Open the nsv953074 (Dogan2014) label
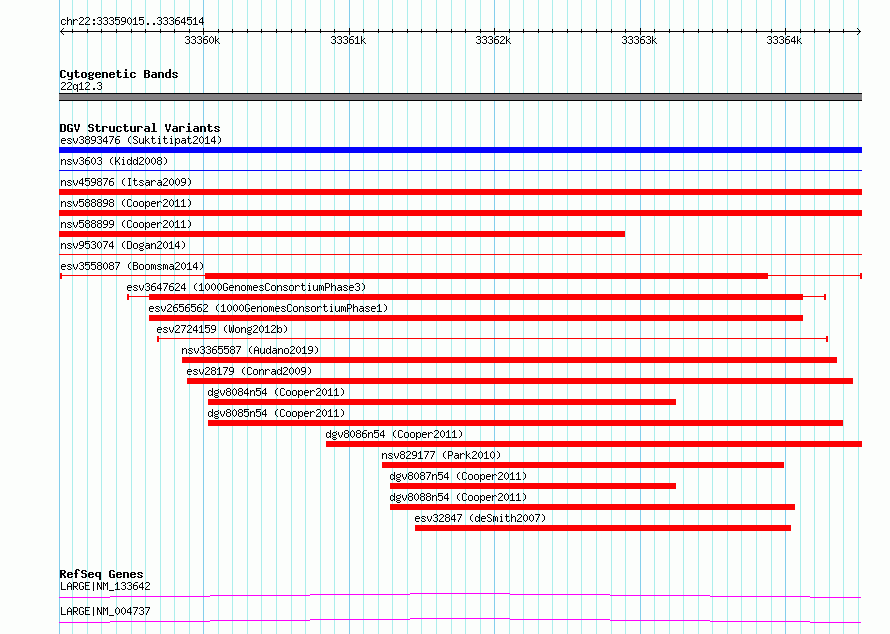Screen dimensions: 890x634 (x=123, y=245)
